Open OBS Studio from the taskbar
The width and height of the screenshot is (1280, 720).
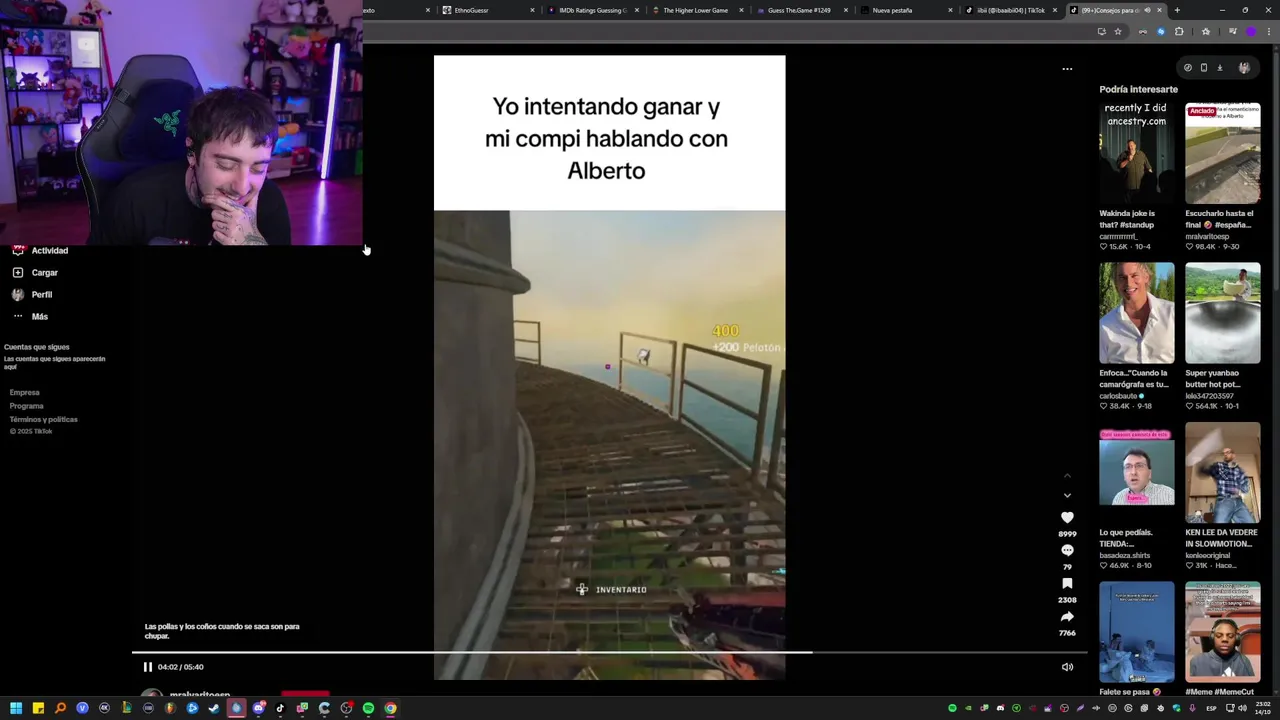[x=346, y=708]
